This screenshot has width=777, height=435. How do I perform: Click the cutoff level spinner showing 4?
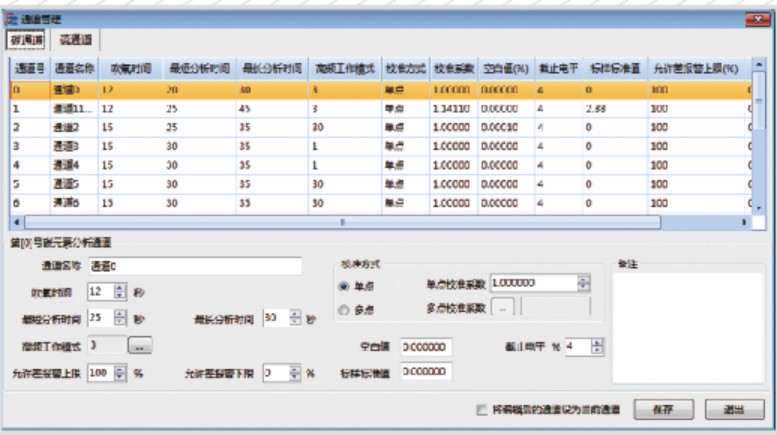coord(585,347)
